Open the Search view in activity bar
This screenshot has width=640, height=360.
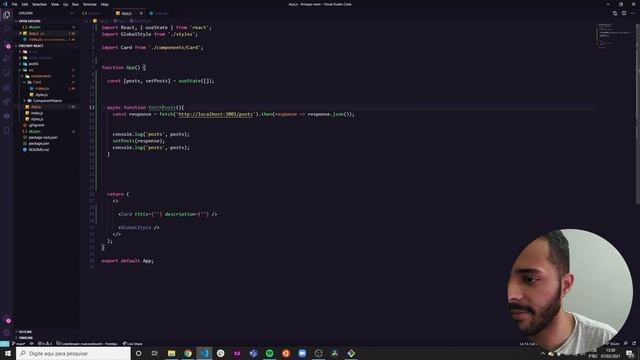tap(7, 29)
